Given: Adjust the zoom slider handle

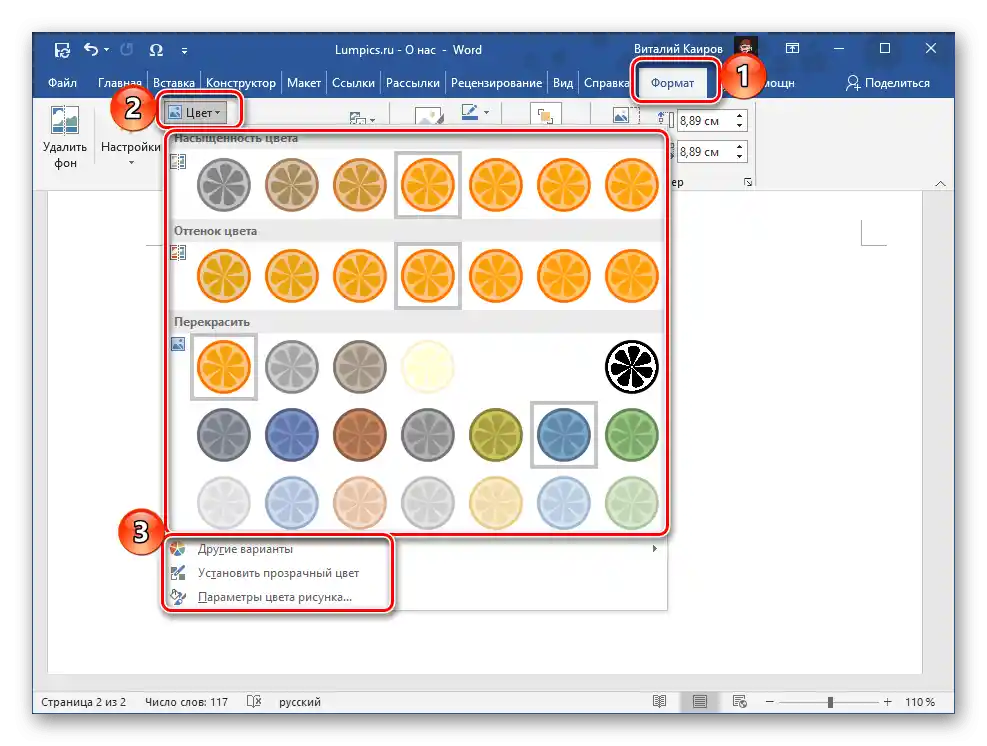Looking at the screenshot, I should pyautogui.click(x=830, y=702).
